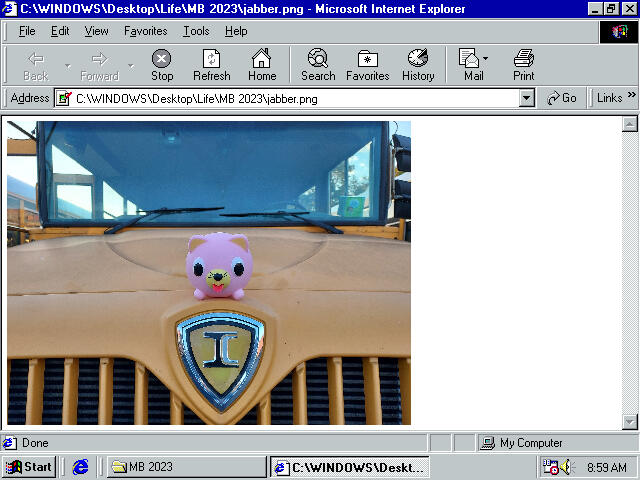The height and width of the screenshot is (480, 640).
Task: Click the Back navigation arrow icon
Action: (35, 59)
